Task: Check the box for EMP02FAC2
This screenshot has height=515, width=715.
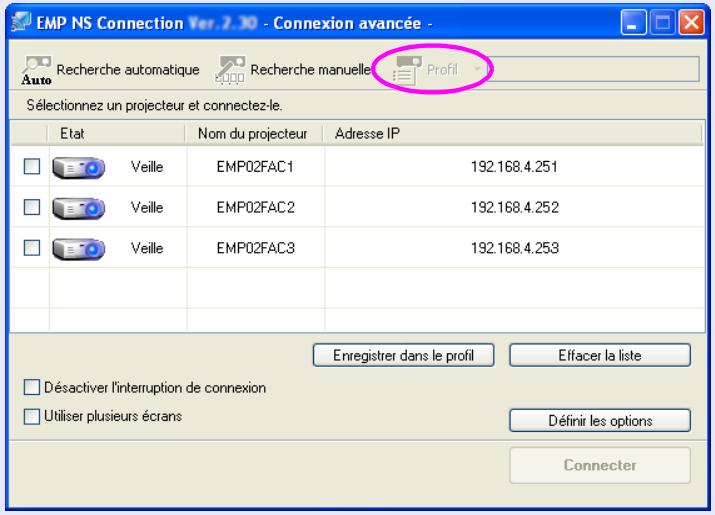Action: [x=32, y=207]
